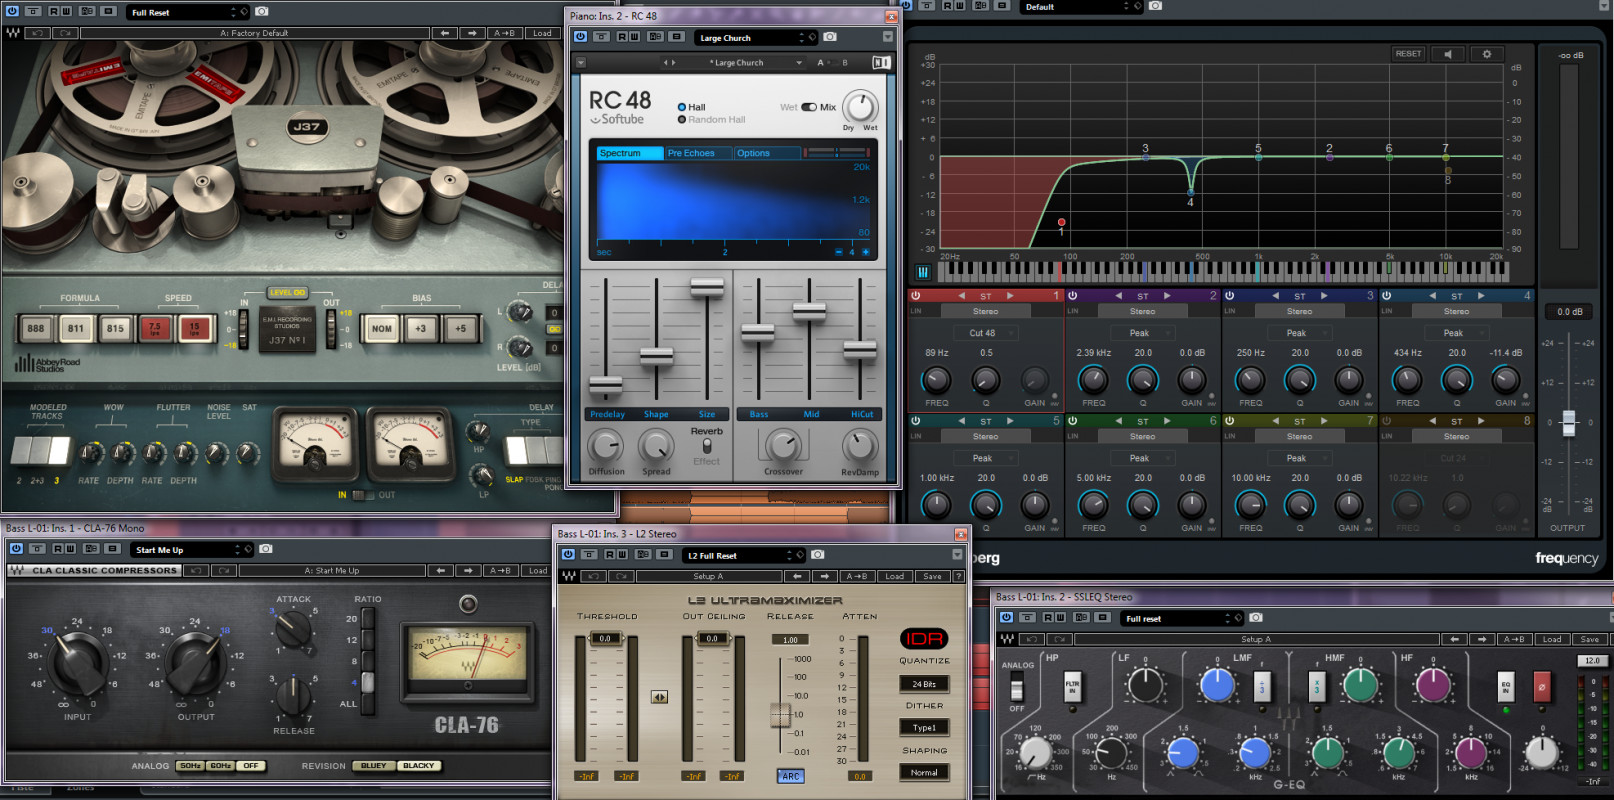
Task: Toggle band 5 power in Frequency EQ
Action: 915,421
